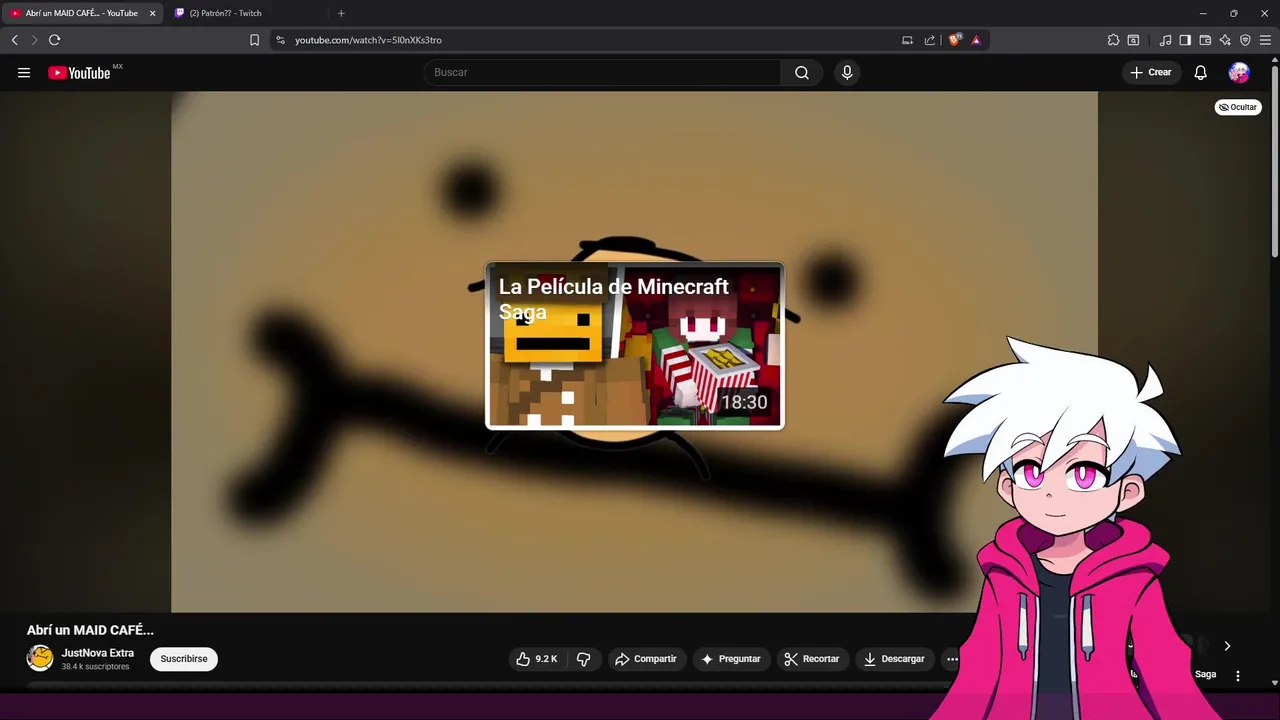
Task: Click the scrollbar down arrow
Action: pos(1274,683)
